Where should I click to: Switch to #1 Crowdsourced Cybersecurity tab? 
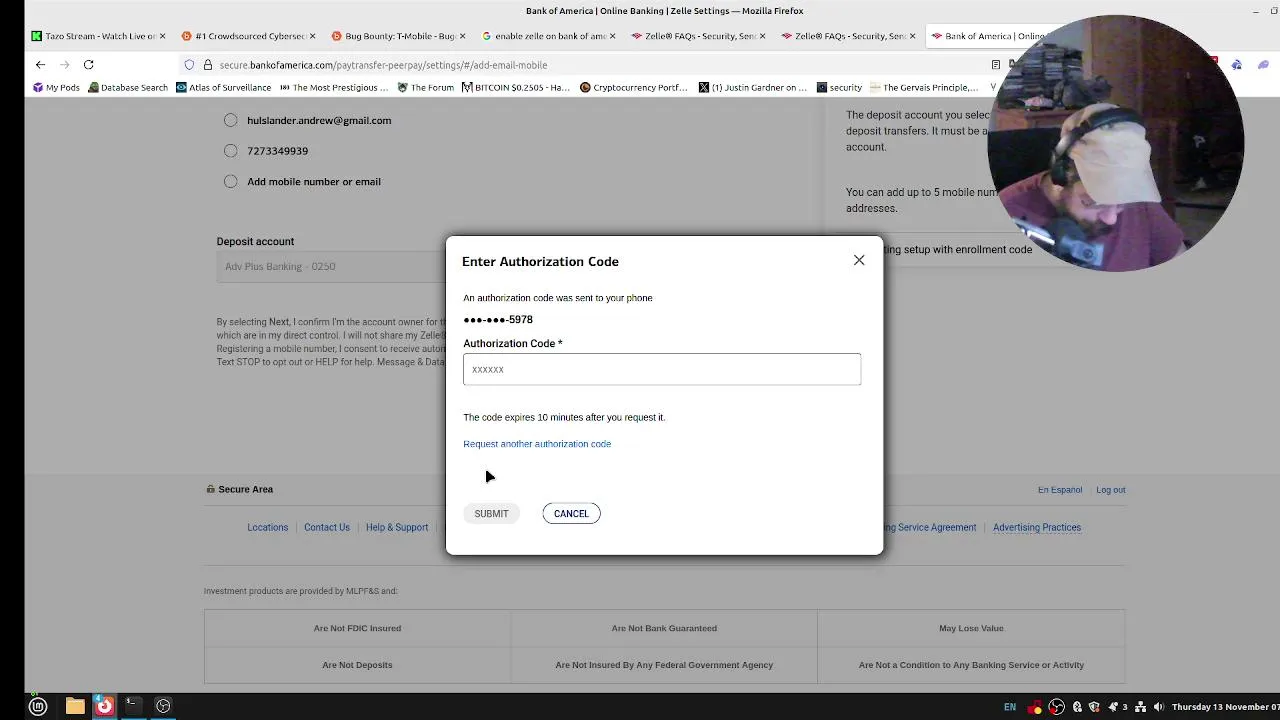(x=244, y=36)
